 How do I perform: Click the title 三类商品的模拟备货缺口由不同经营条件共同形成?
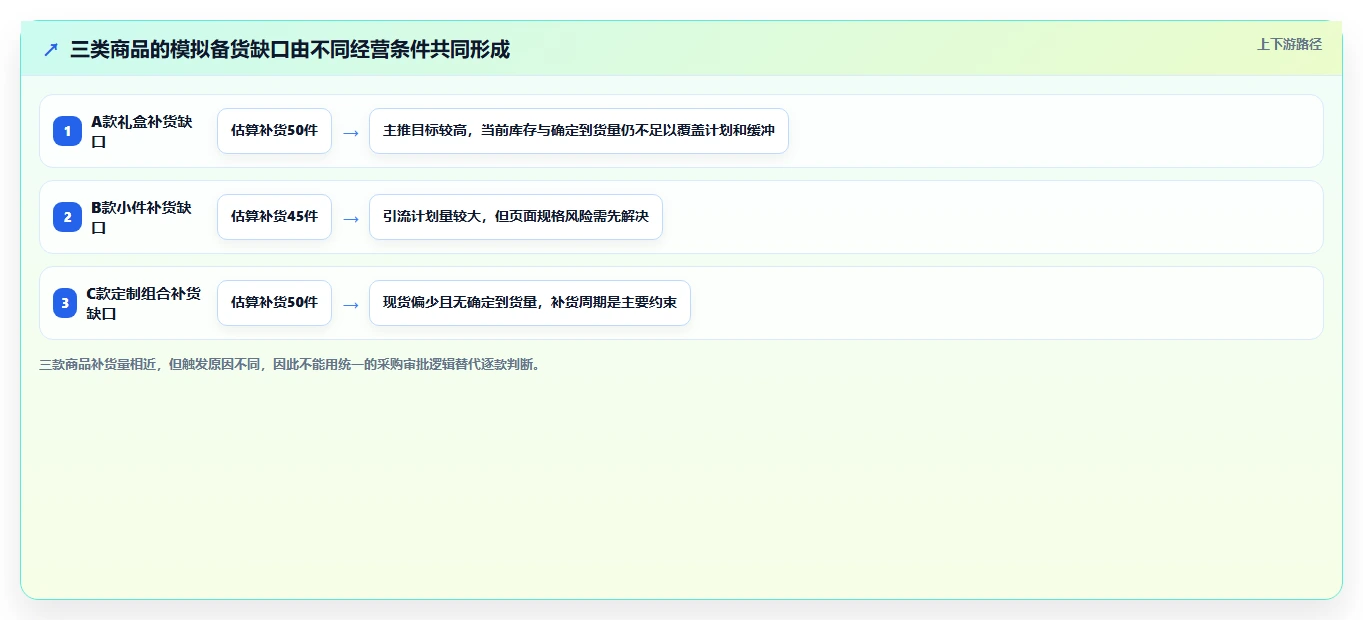click(x=290, y=49)
